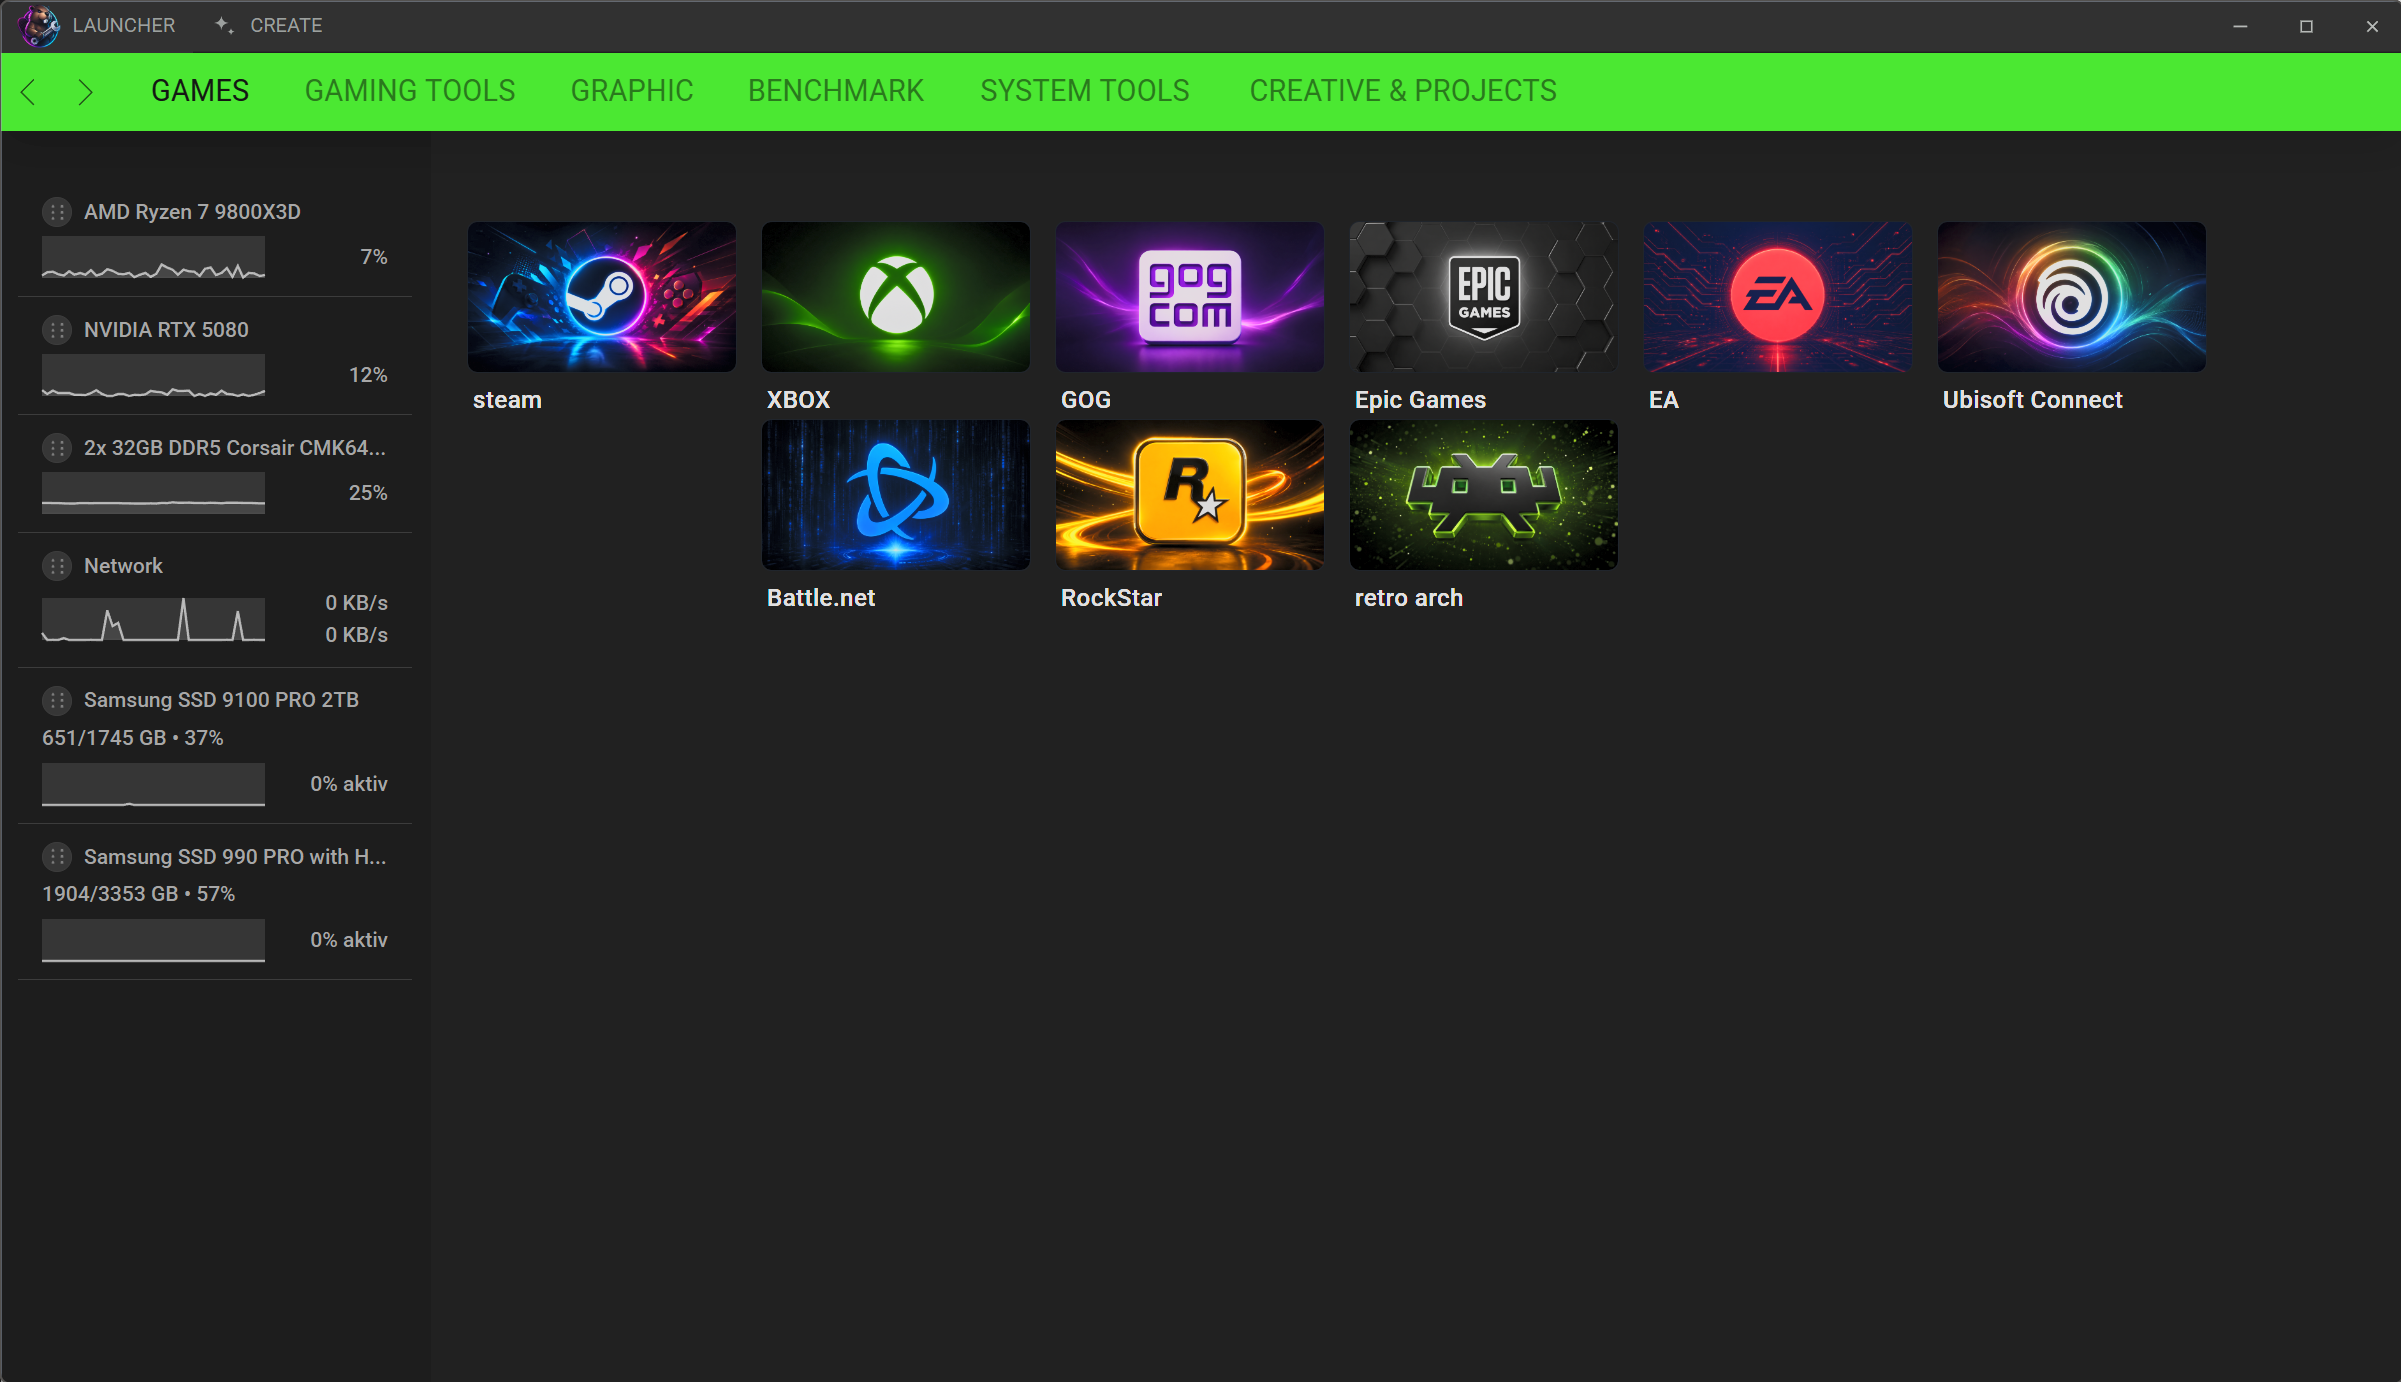Launch the Epic Games tile
2401x1382 pixels.
click(1484, 297)
